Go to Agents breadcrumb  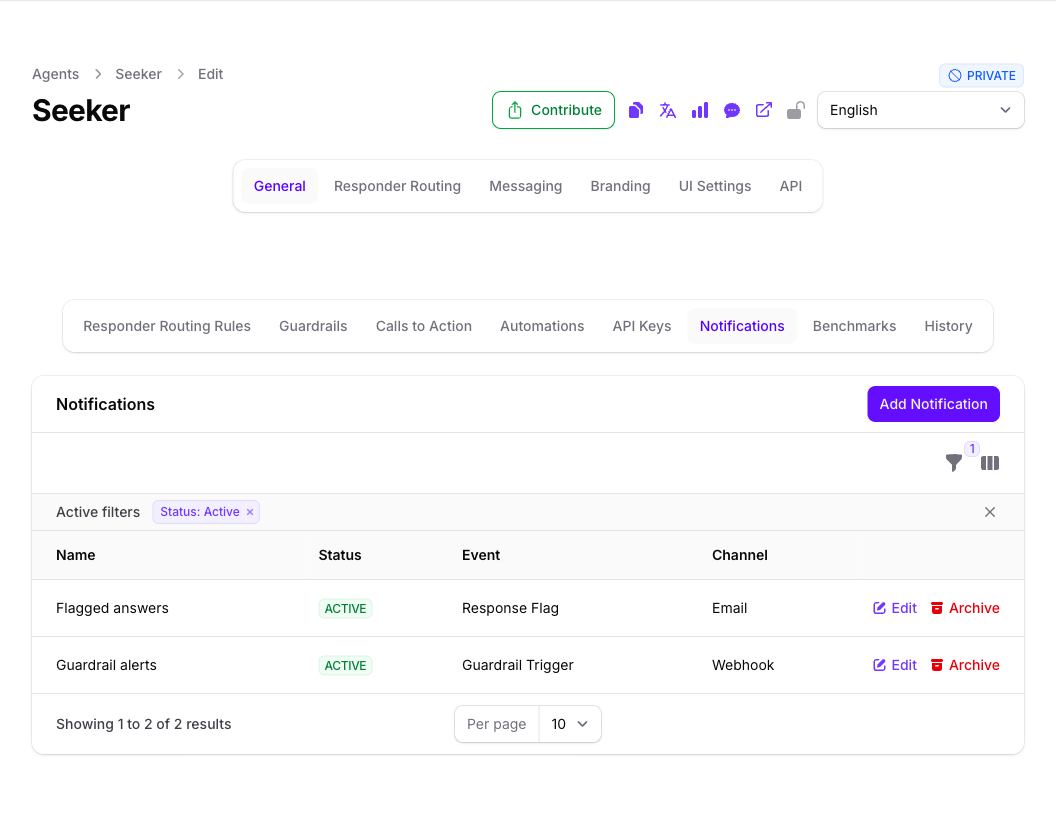[55, 74]
